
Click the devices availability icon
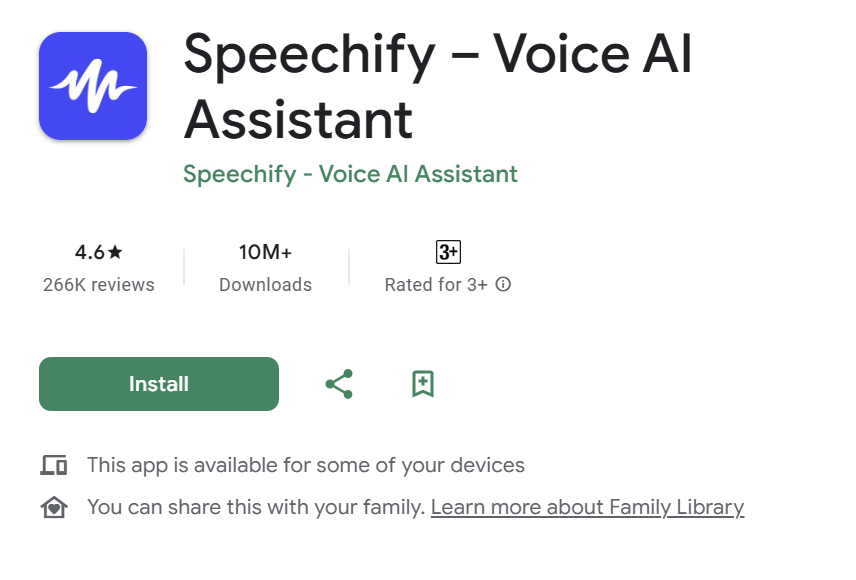click(x=54, y=465)
